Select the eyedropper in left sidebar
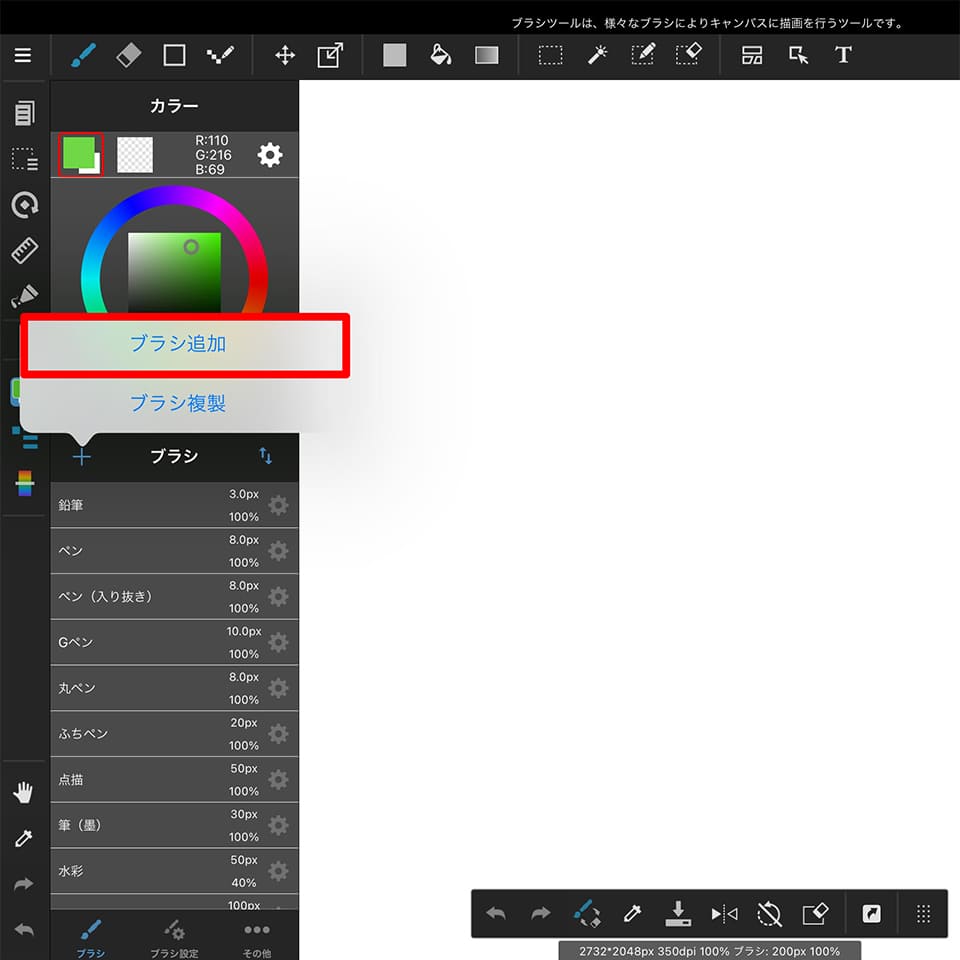The image size is (960, 960). 23,838
